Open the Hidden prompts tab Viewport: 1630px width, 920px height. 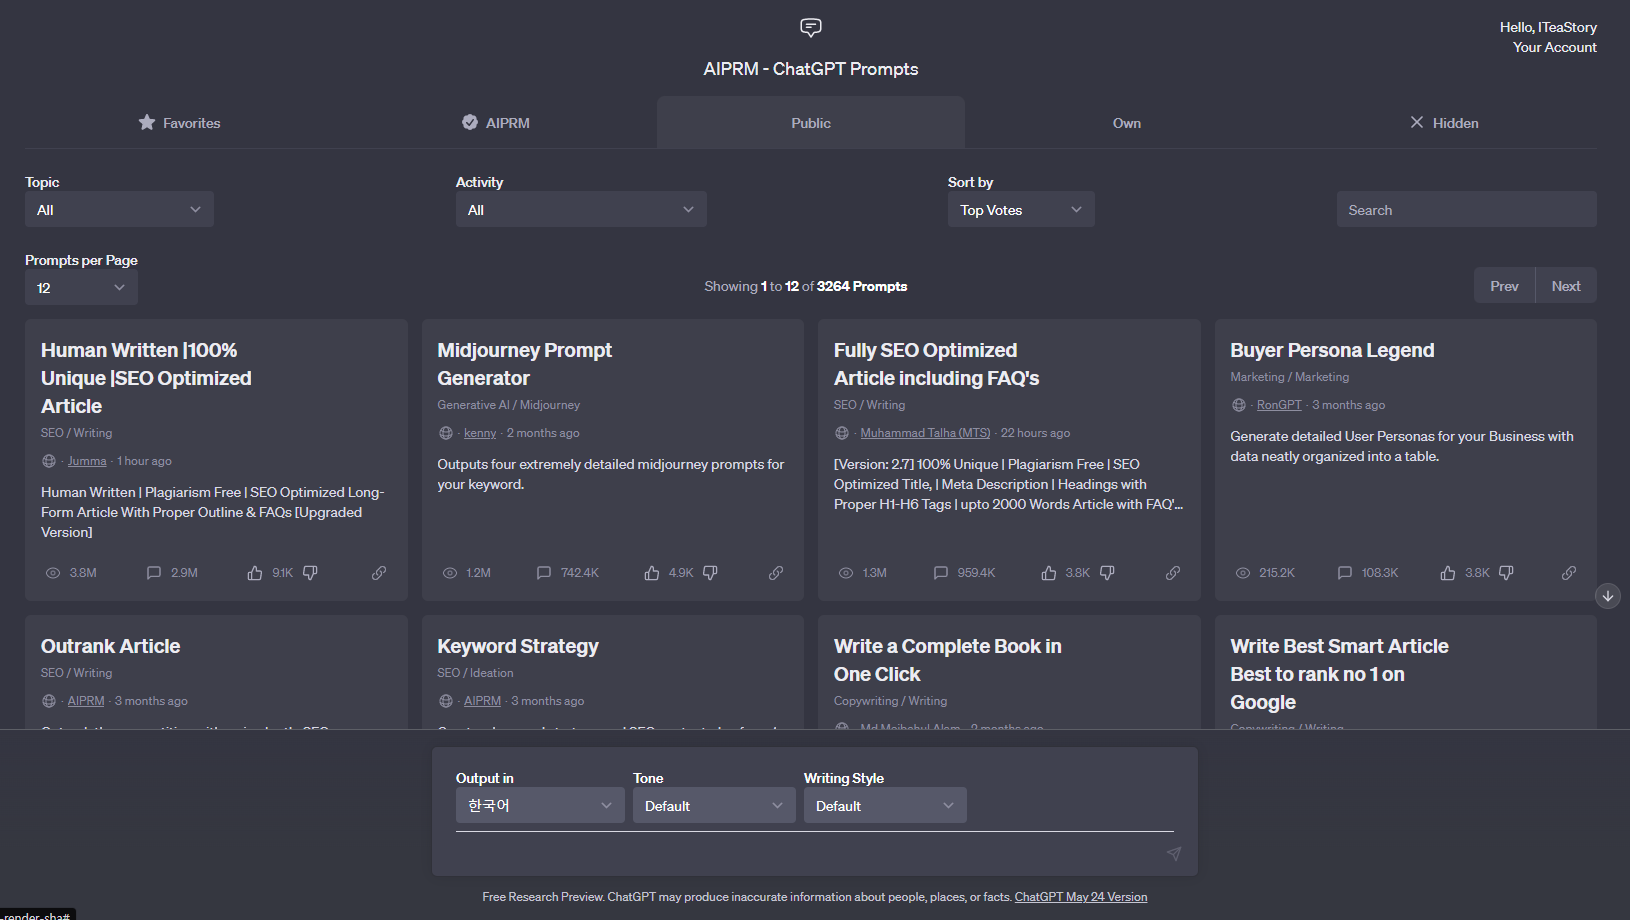point(1443,123)
